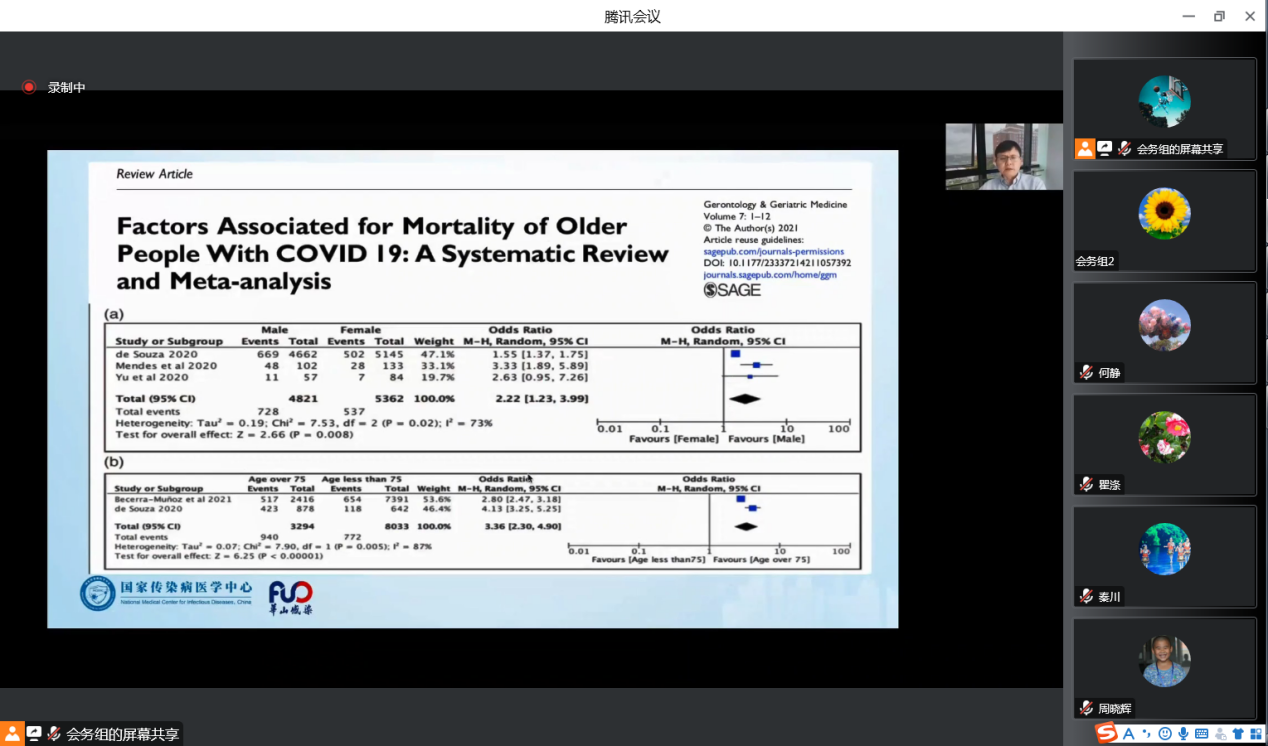Open Sogou skin shirt icon
The width and height of the screenshot is (1268, 746).
(x=1238, y=734)
